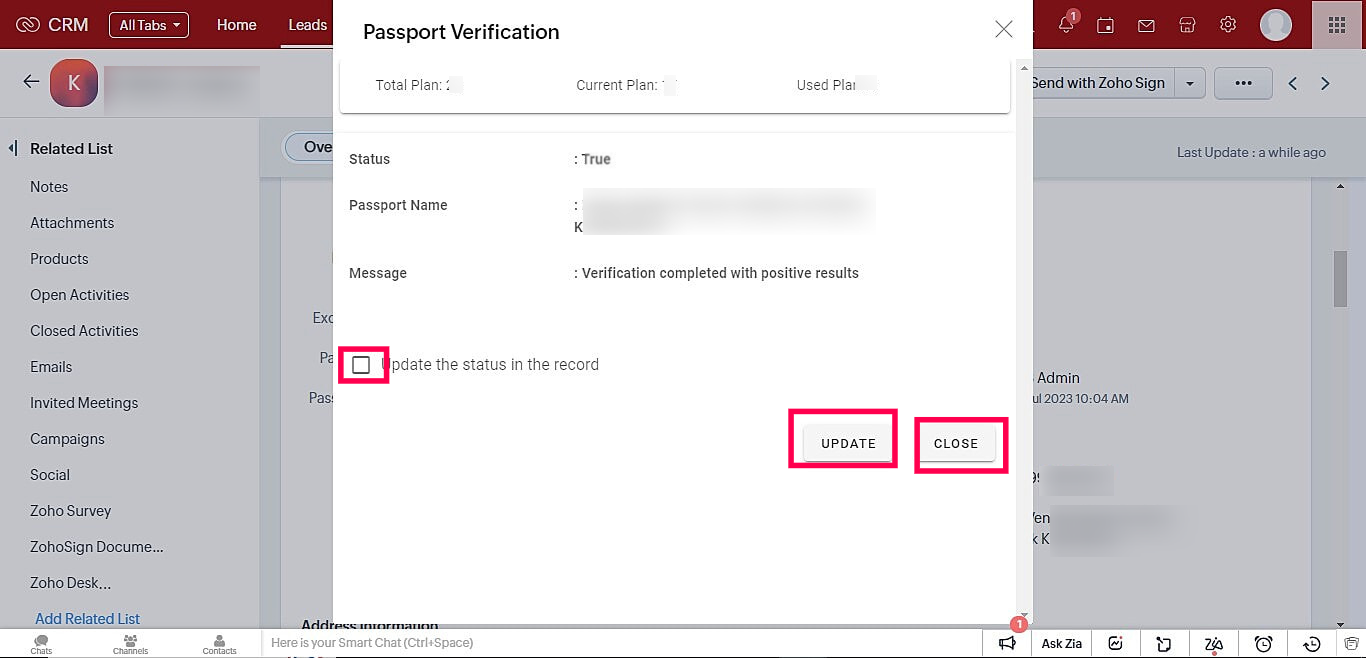
Task: Click the alarm clock icon in bottom bar
Action: 1263,644
